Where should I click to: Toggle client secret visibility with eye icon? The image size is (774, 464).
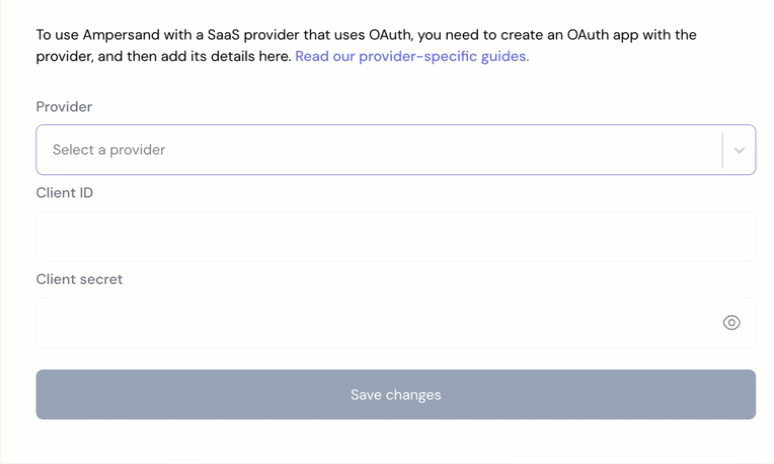(731, 322)
